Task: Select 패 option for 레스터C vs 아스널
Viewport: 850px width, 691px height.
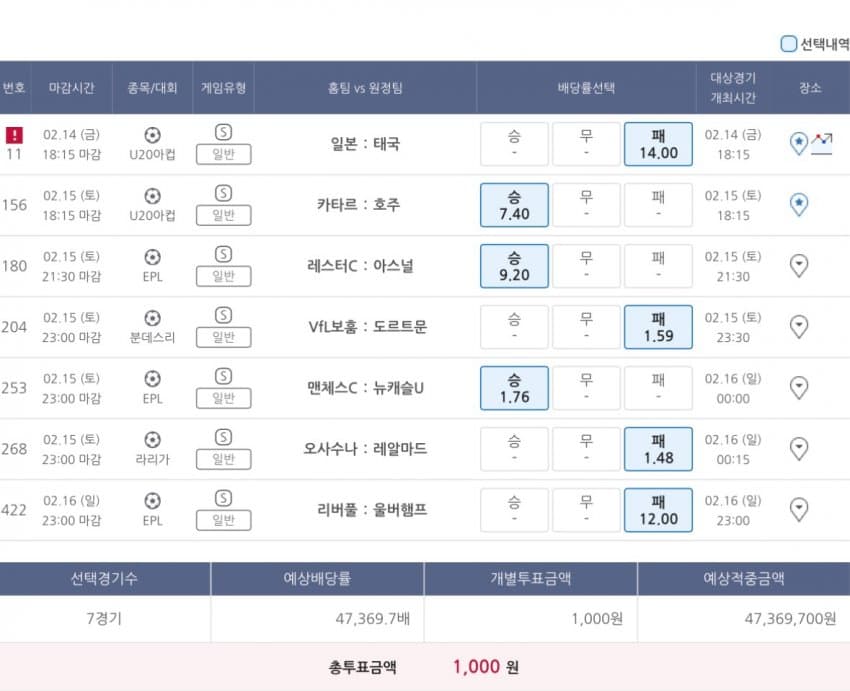Action: (658, 266)
